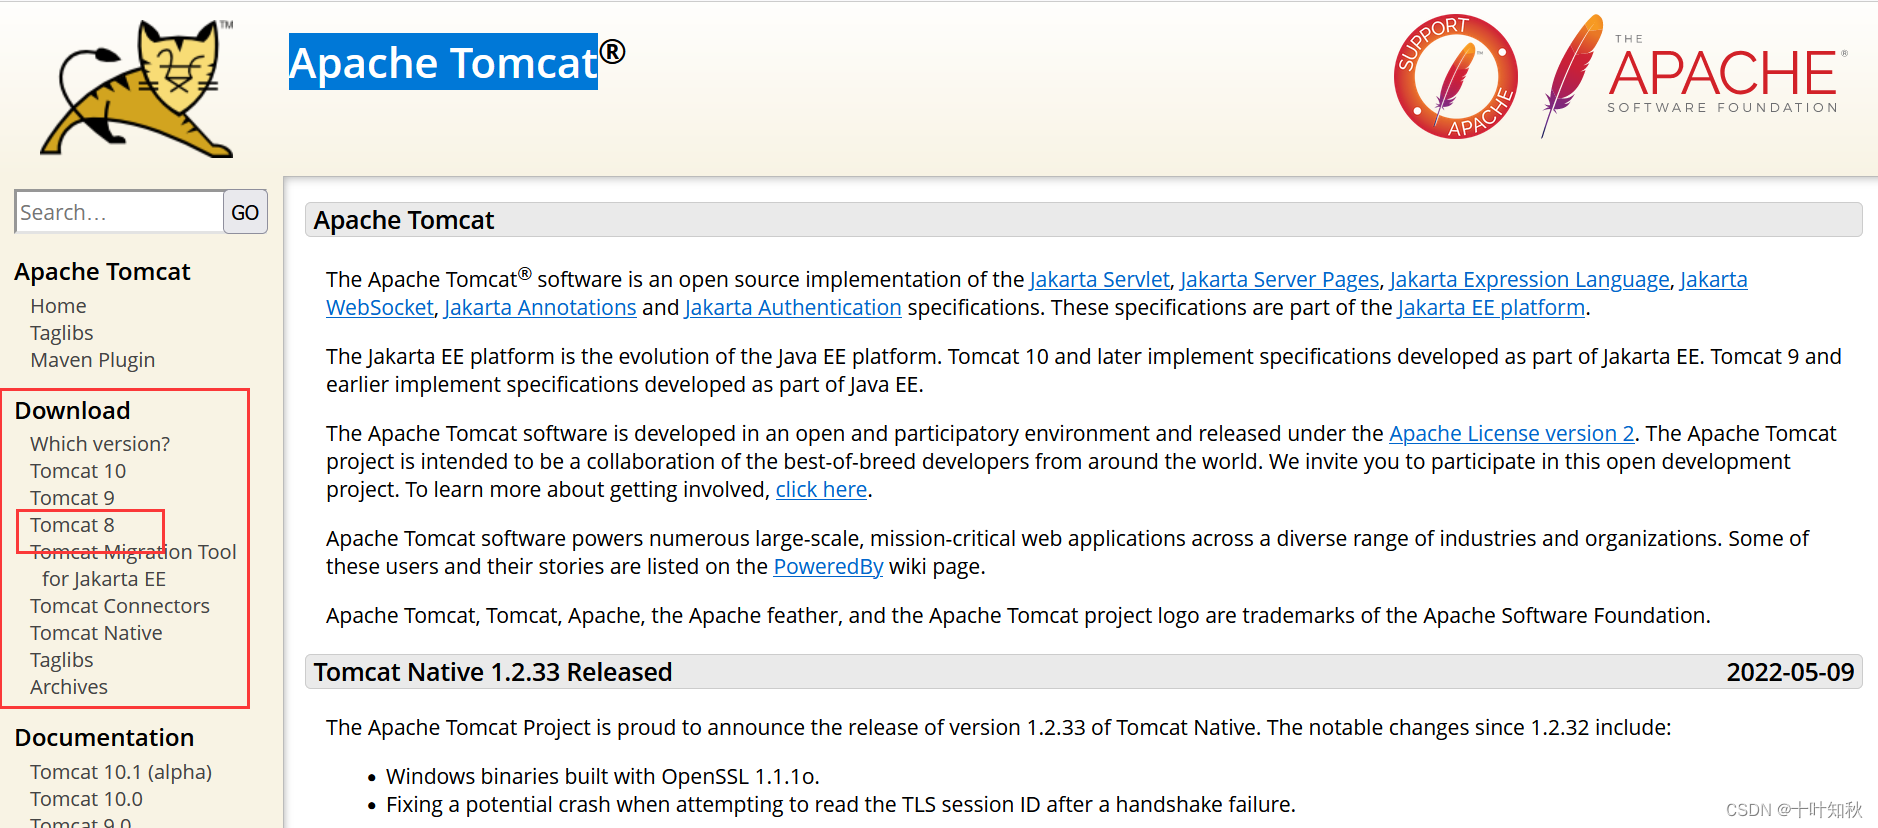This screenshot has width=1878, height=828.
Task: Follow the Jakarta Servlet link
Action: (x=1099, y=280)
